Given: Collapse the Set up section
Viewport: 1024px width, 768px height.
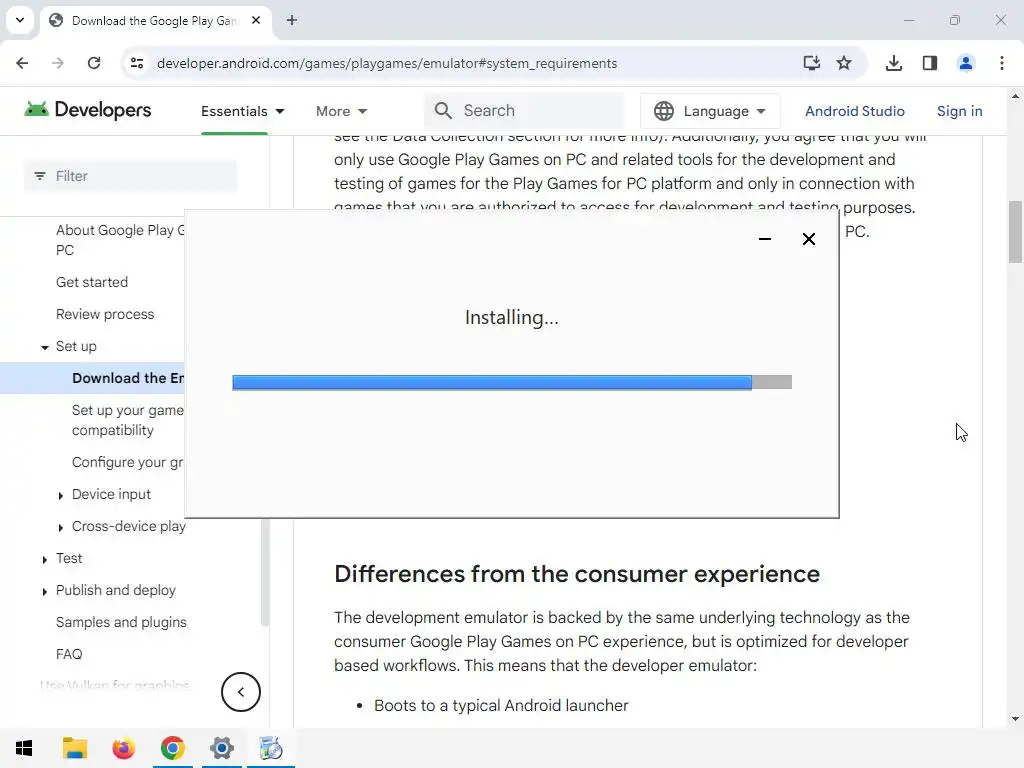Looking at the screenshot, I should pos(44,347).
